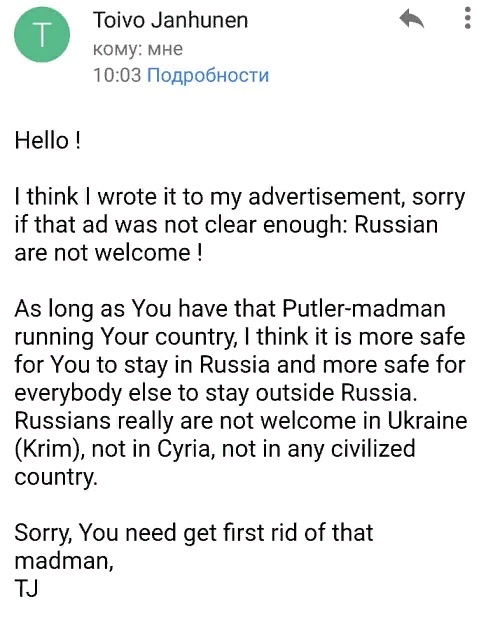The height and width of the screenshot is (629, 486).
Task: Click the 'Hello !' greeting line
Action: (x=48, y=141)
